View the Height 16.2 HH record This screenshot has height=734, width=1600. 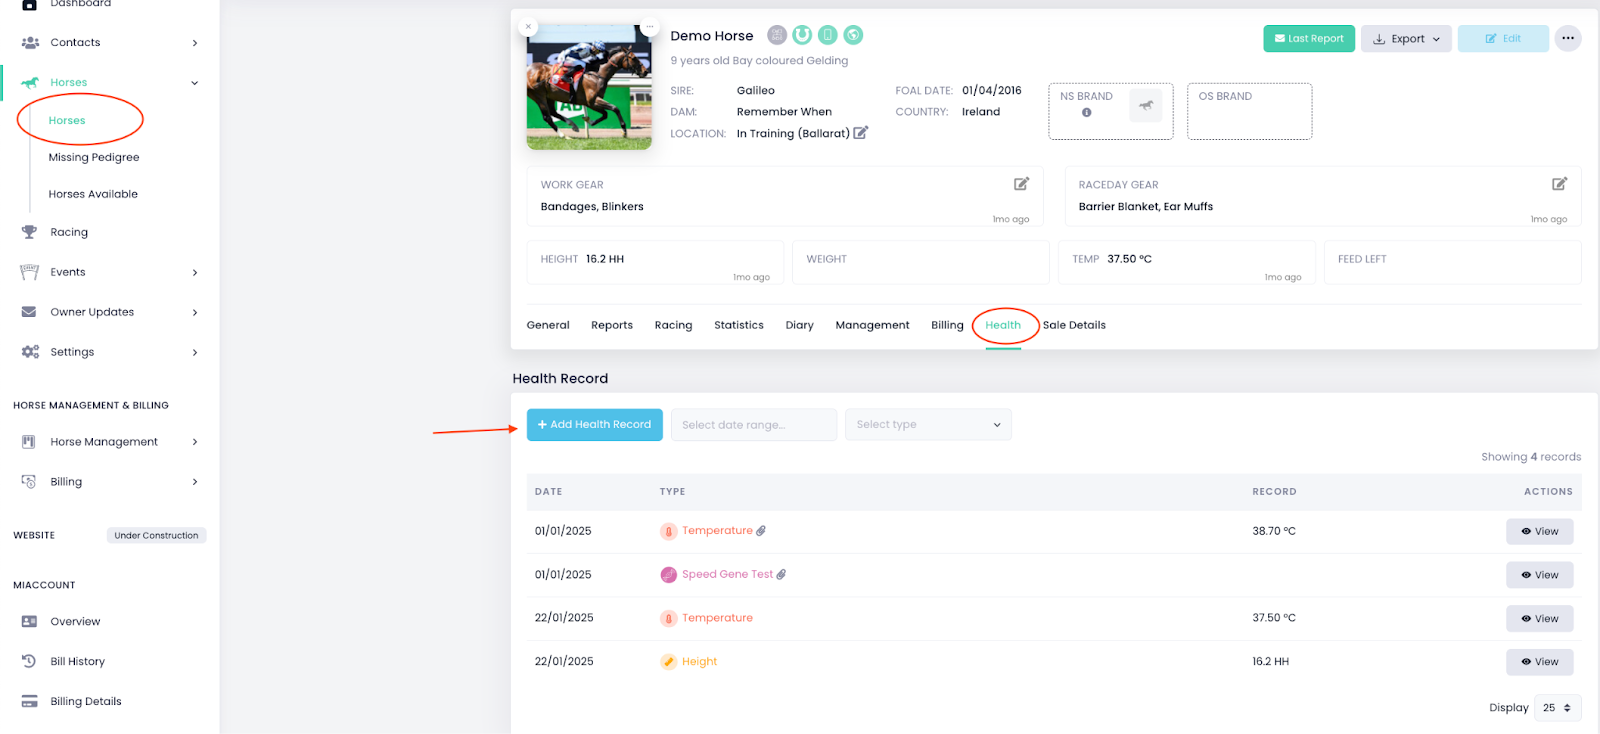[1539, 662]
